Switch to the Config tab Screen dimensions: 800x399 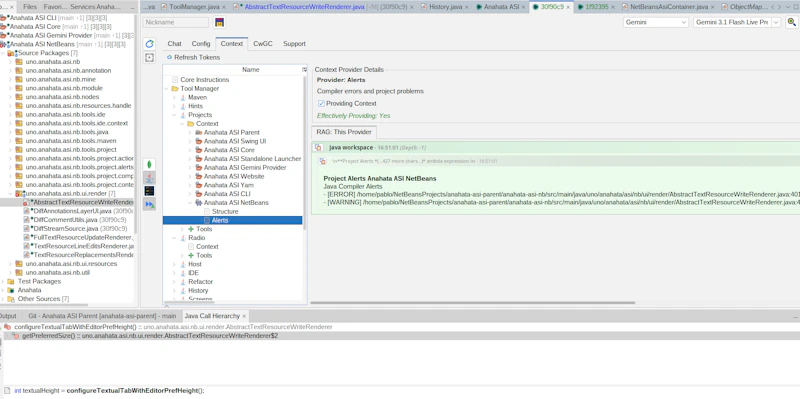pyautogui.click(x=201, y=44)
